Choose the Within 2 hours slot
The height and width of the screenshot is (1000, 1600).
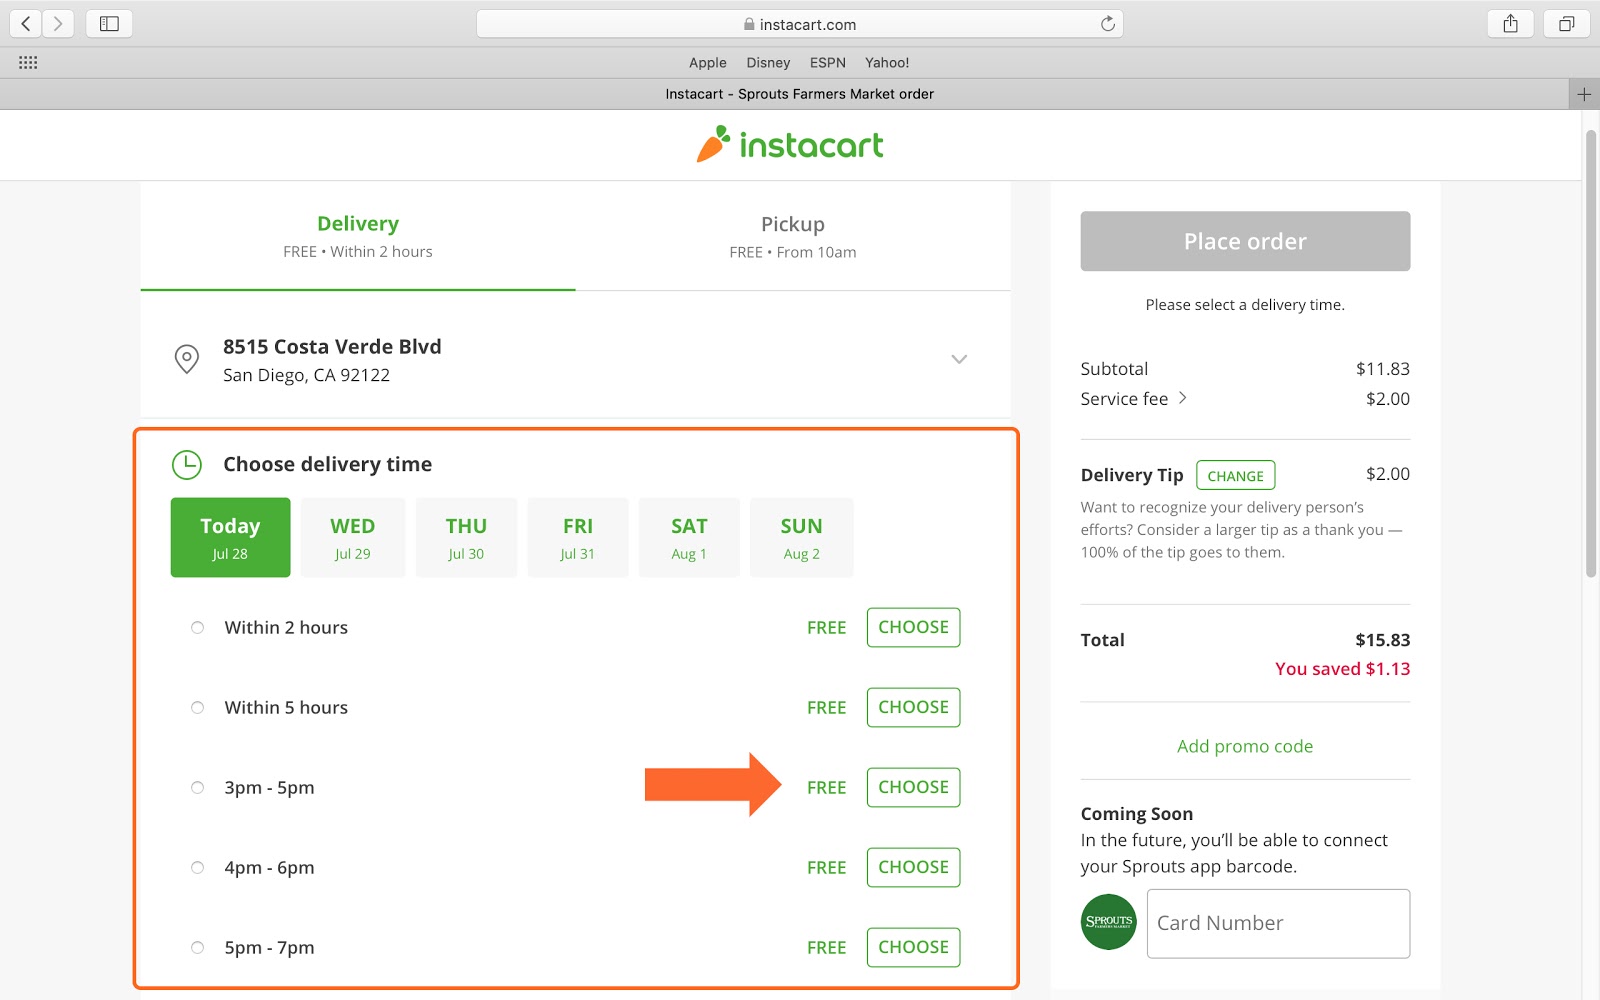(913, 628)
